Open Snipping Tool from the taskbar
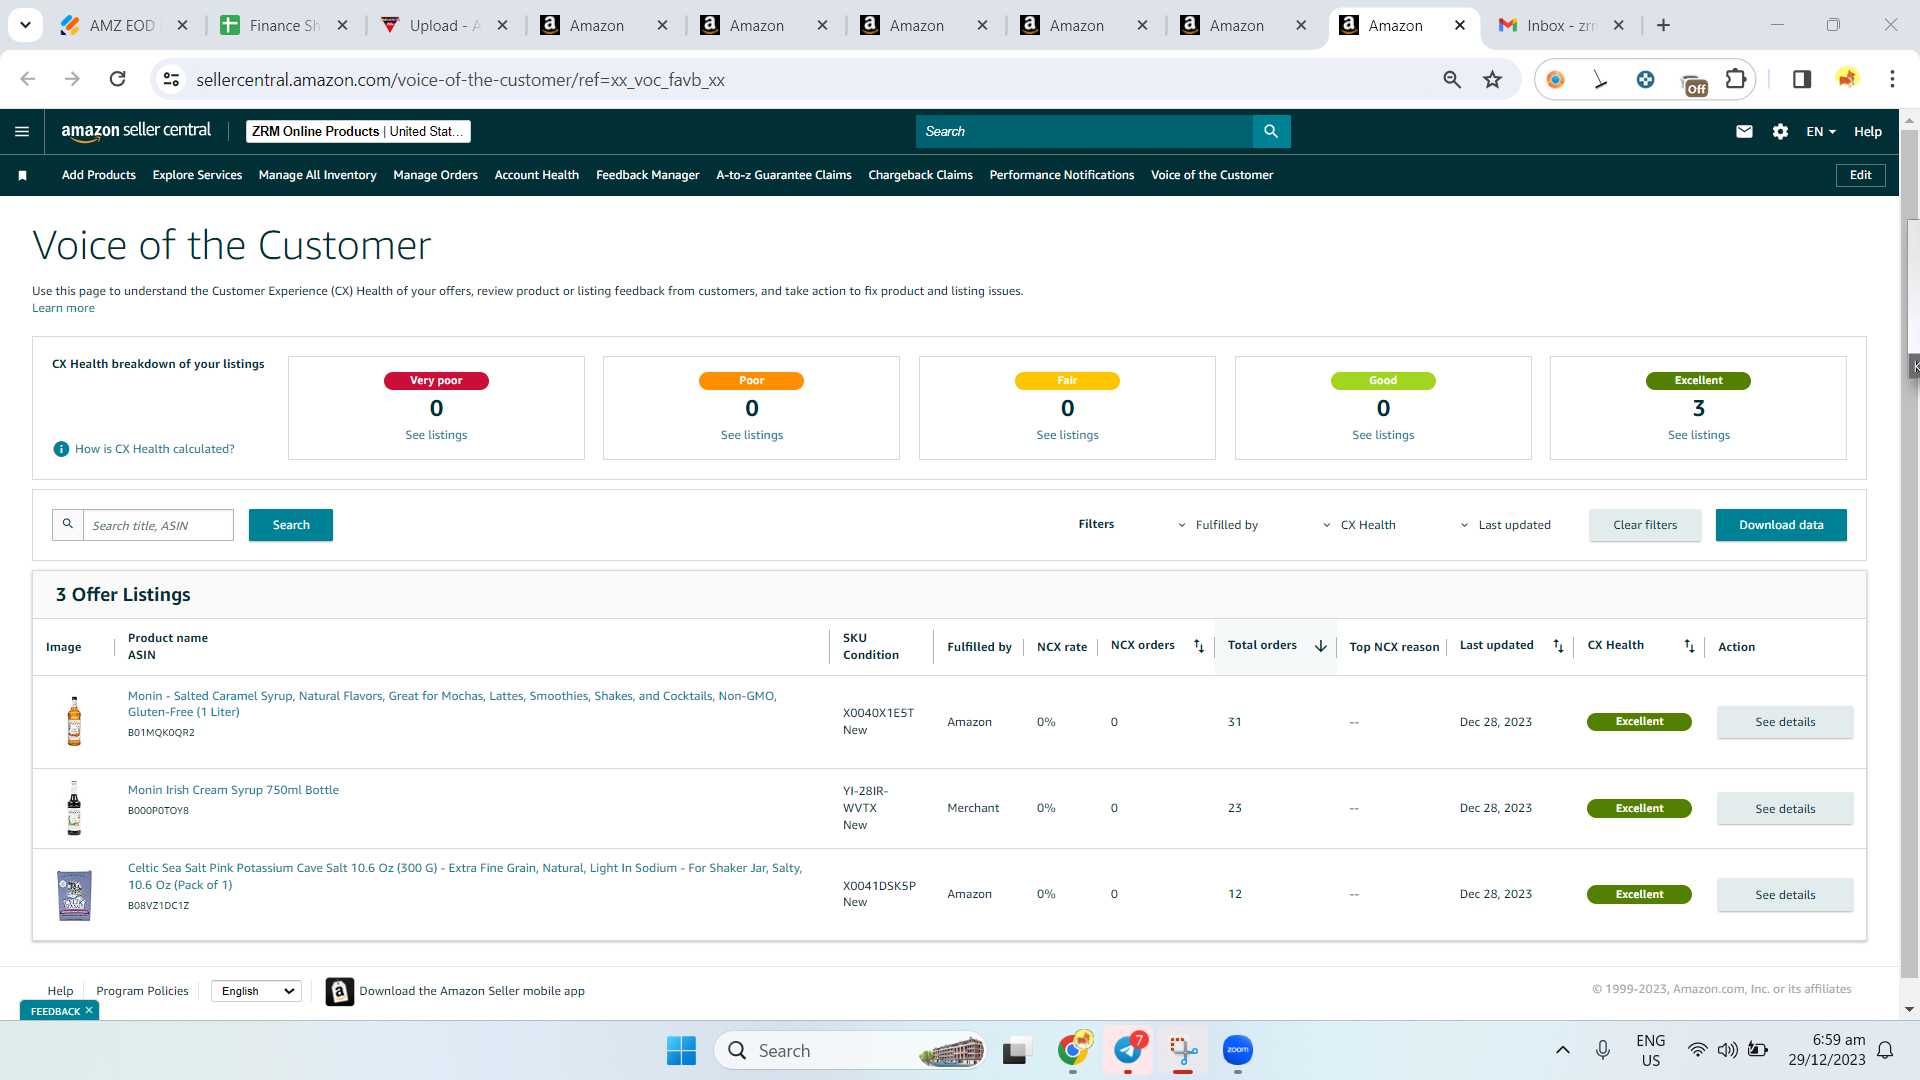The height and width of the screenshot is (1080, 1920). pyautogui.click(x=1183, y=1050)
